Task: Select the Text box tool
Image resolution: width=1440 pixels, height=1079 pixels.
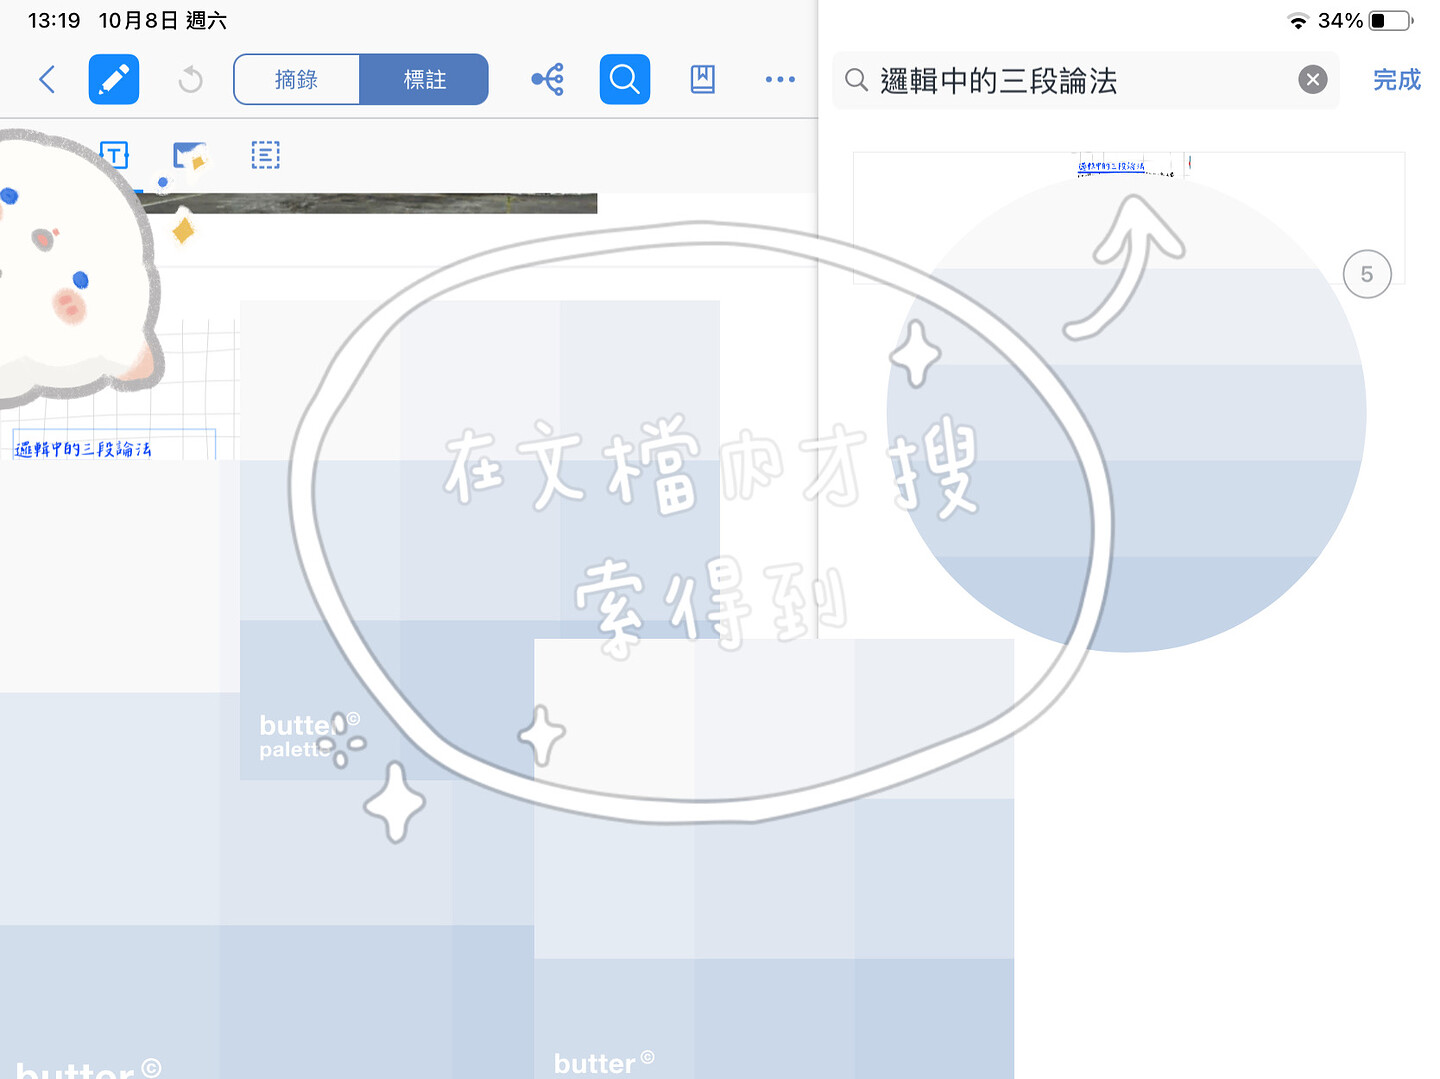Action: coord(115,155)
